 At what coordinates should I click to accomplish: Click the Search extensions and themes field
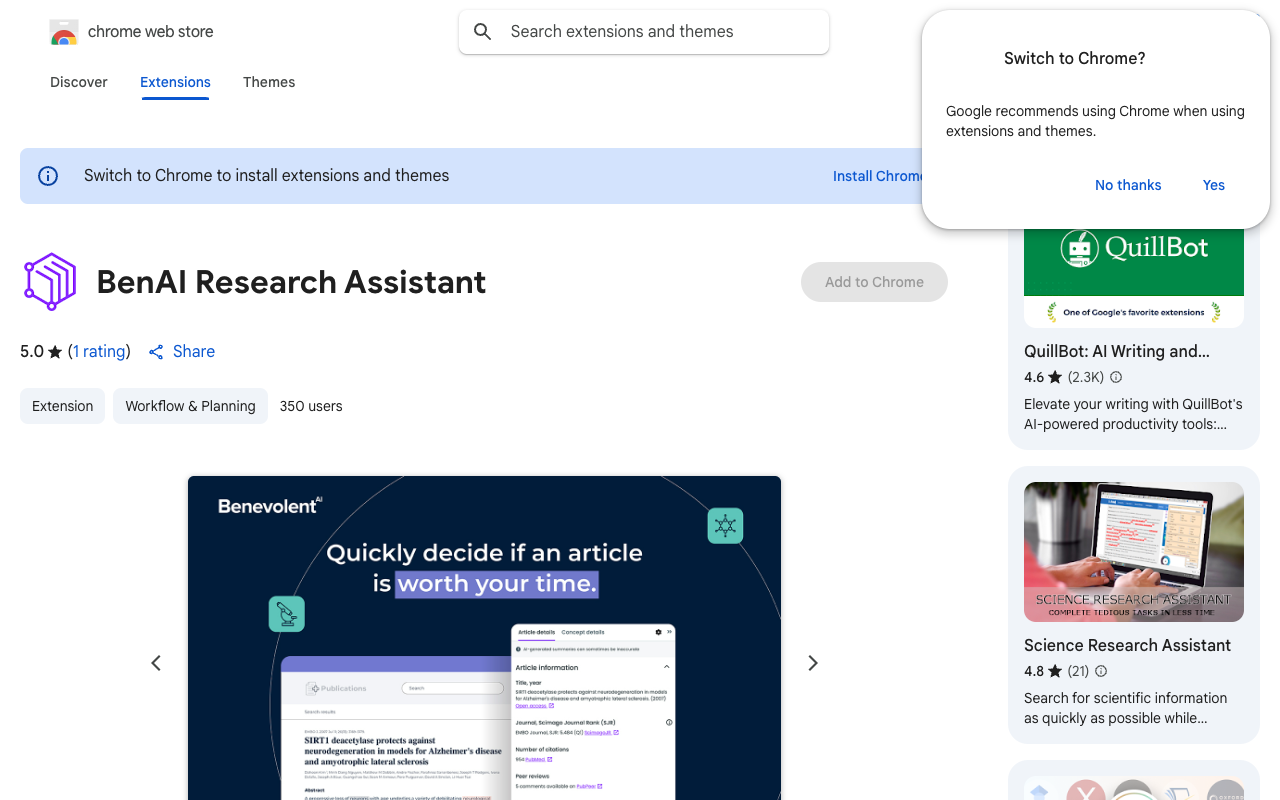click(x=644, y=32)
